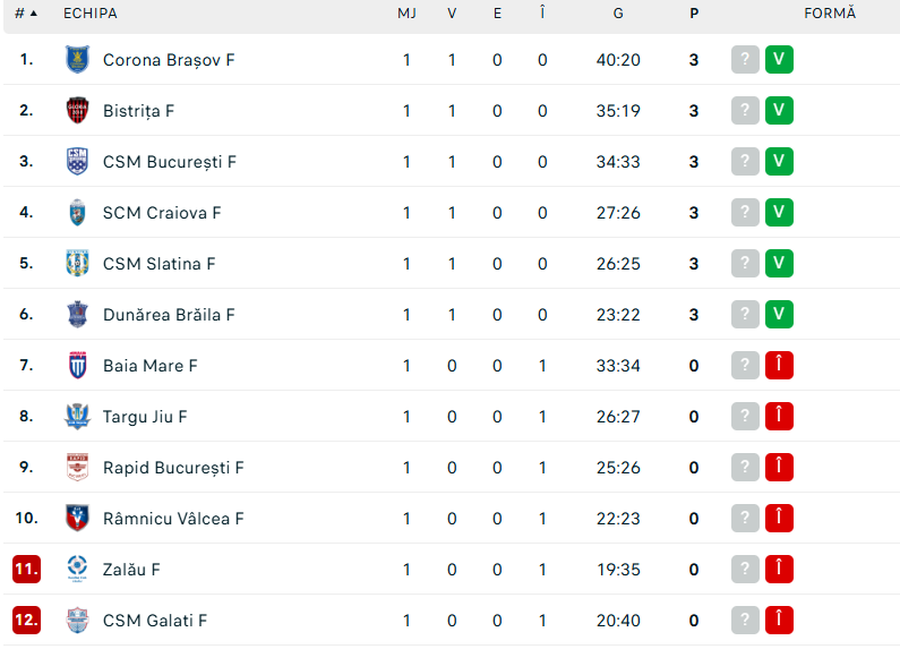
Task: Open the Targu Jiu F team link
Action: [x=145, y=417]
